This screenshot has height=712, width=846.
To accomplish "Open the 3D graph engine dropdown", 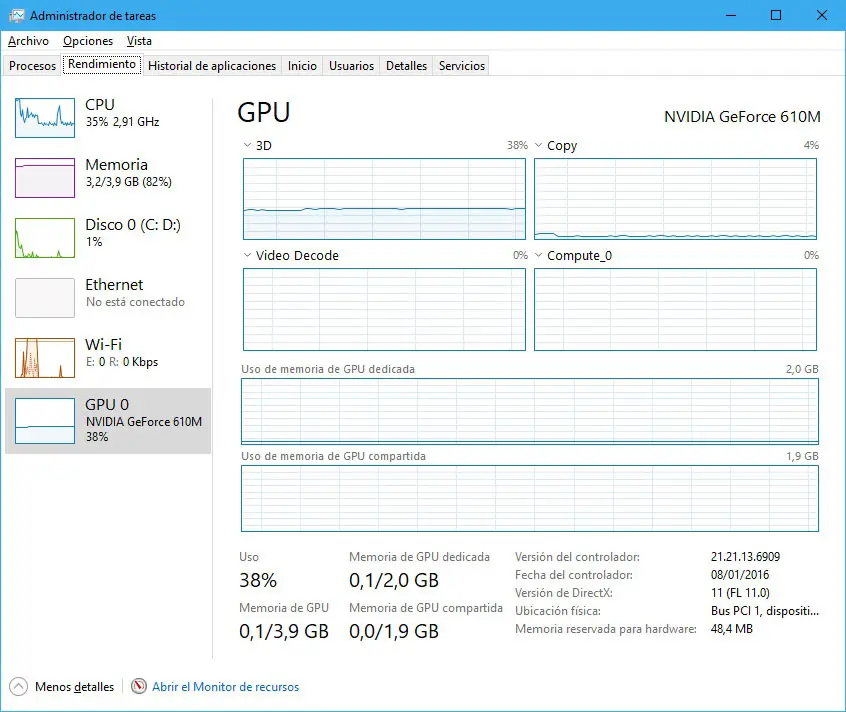I will (x=248, y=146).
